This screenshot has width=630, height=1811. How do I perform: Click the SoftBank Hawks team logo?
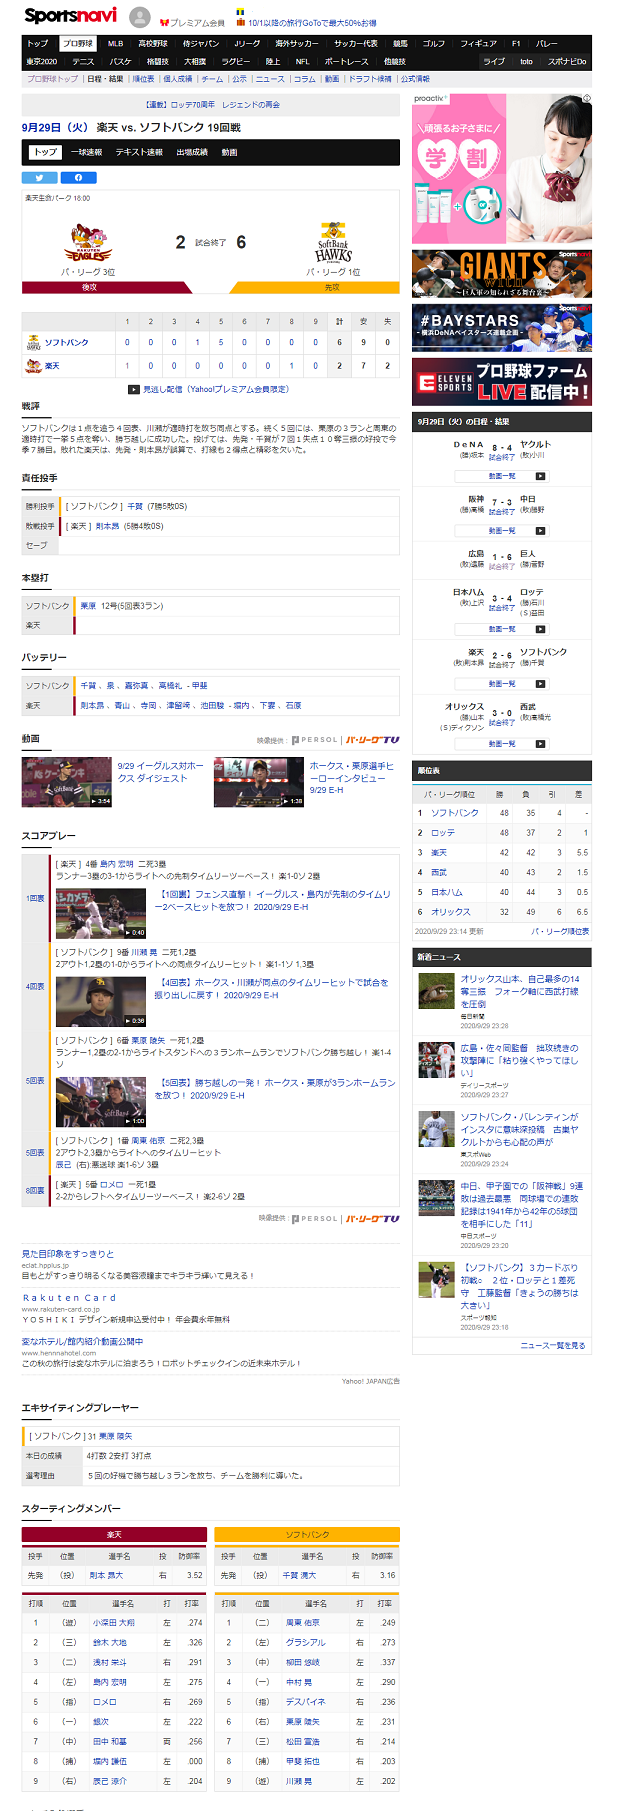click(333, 242)
